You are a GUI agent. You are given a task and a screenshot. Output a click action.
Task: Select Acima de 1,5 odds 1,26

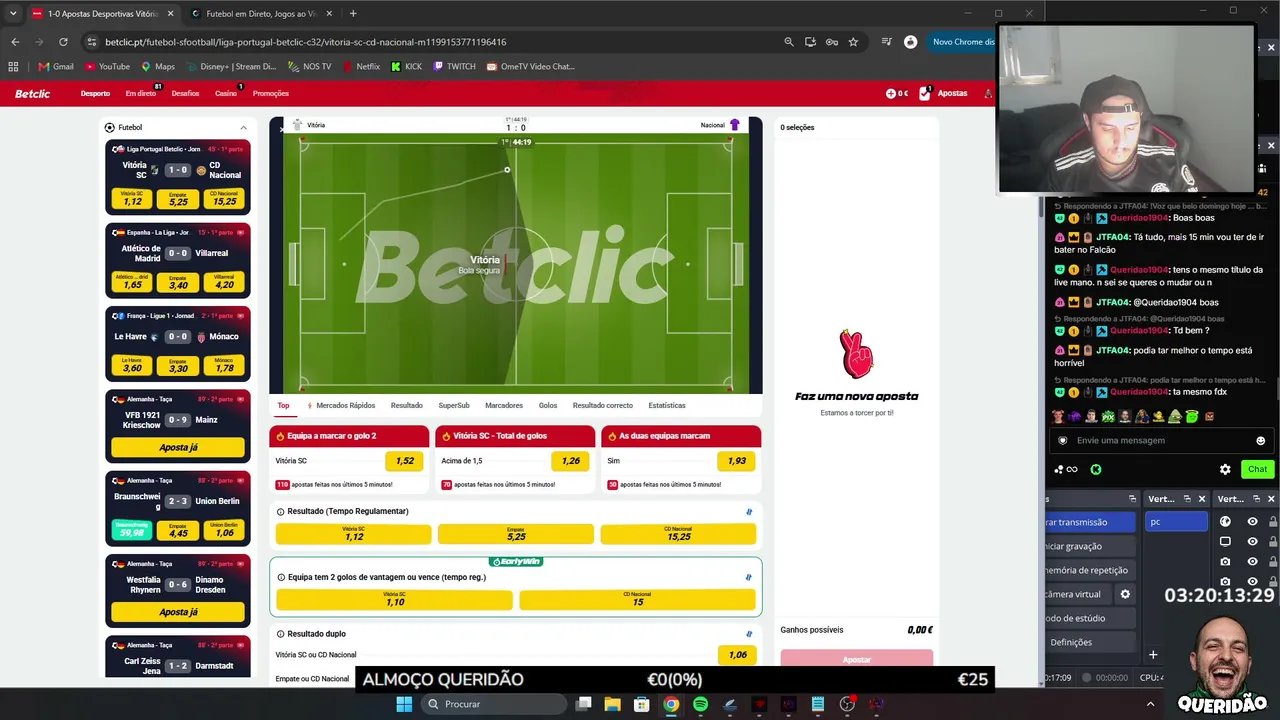coord(571,461)
